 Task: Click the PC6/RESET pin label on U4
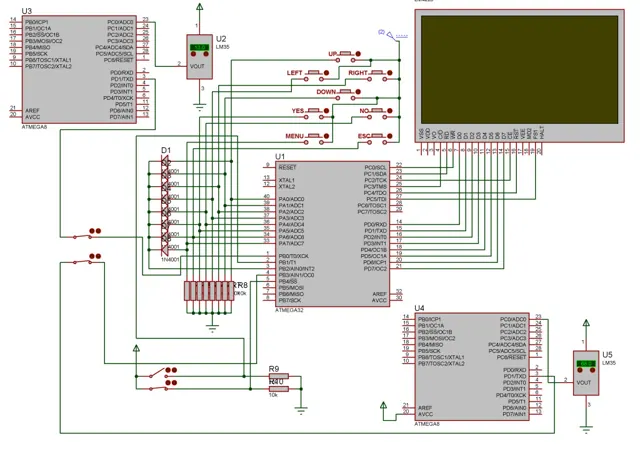pos(511,357)
